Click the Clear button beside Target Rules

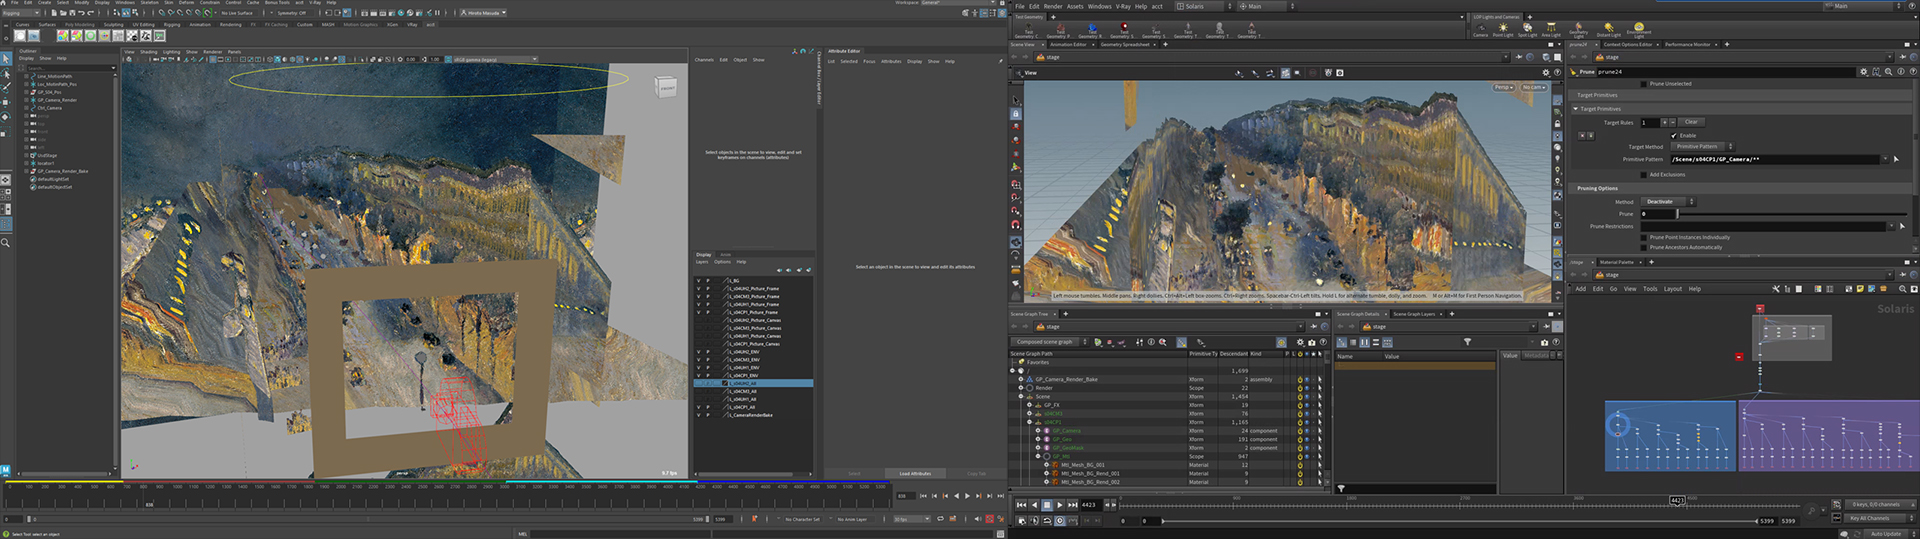[x=1691, y=122]
